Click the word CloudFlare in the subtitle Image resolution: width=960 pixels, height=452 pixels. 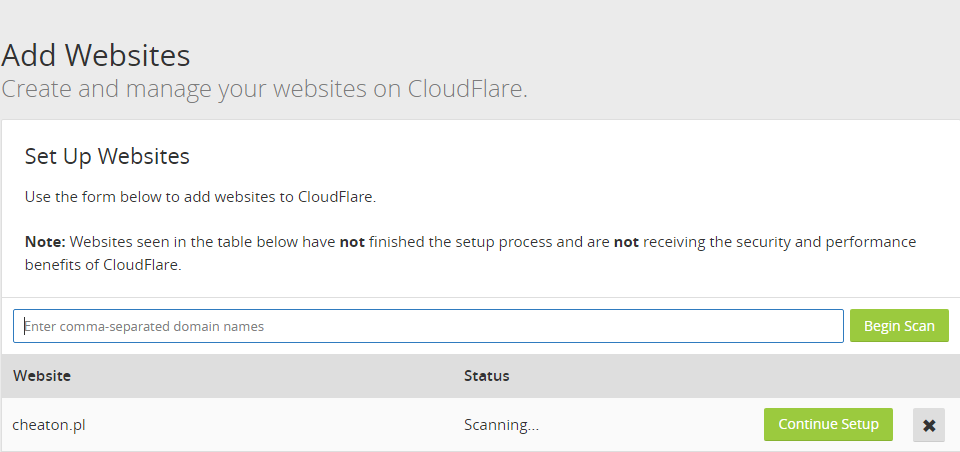click(x=467, y=88)
